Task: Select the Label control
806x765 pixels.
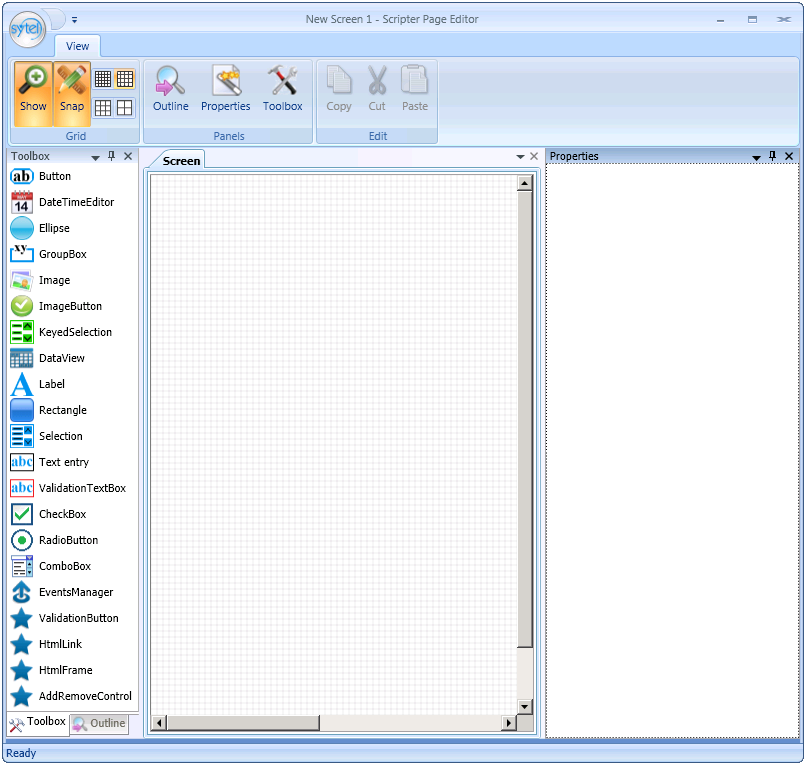Action: [72, 384]
